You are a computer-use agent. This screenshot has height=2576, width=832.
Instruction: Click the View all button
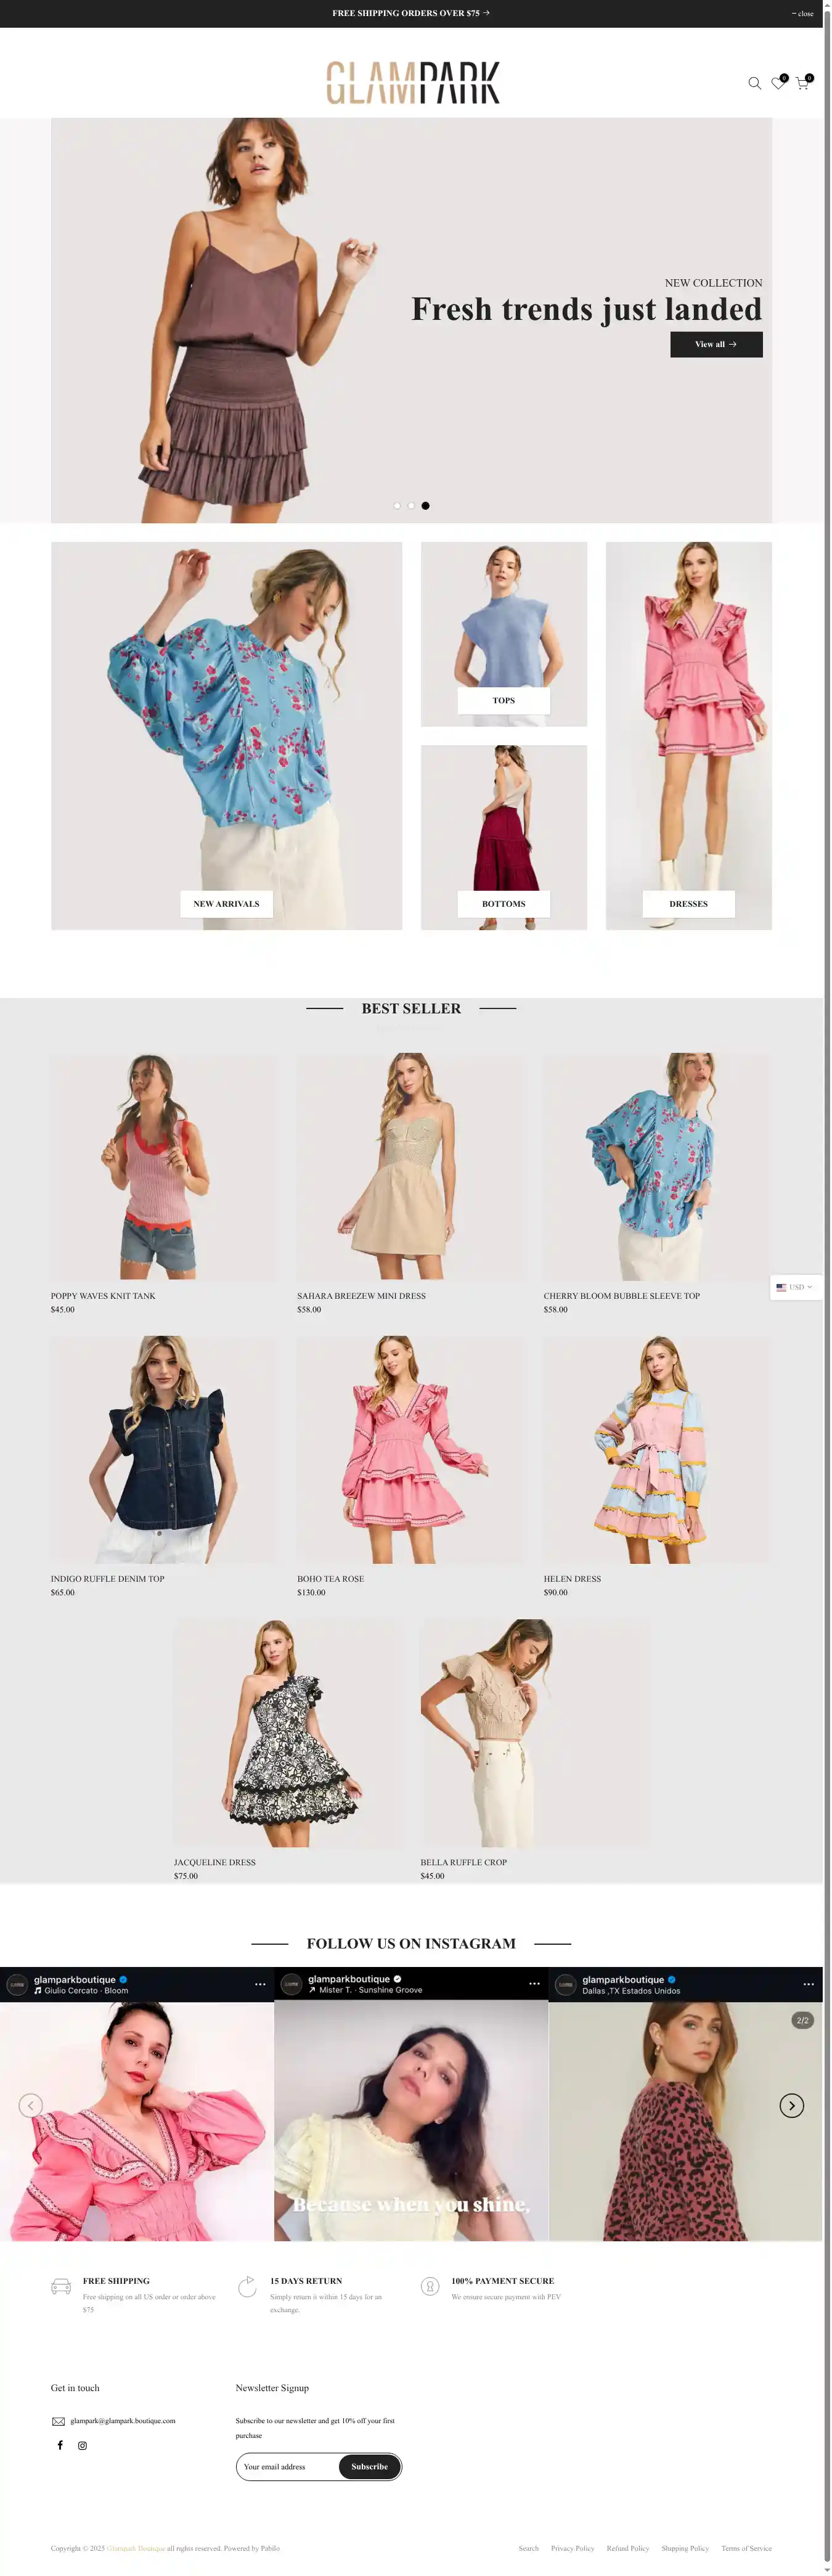coord(716,344)
